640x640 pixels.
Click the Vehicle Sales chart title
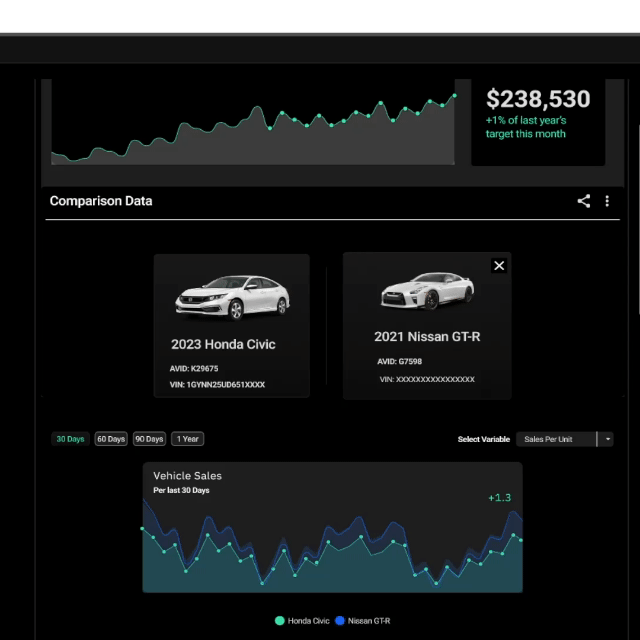click(187, 476)
